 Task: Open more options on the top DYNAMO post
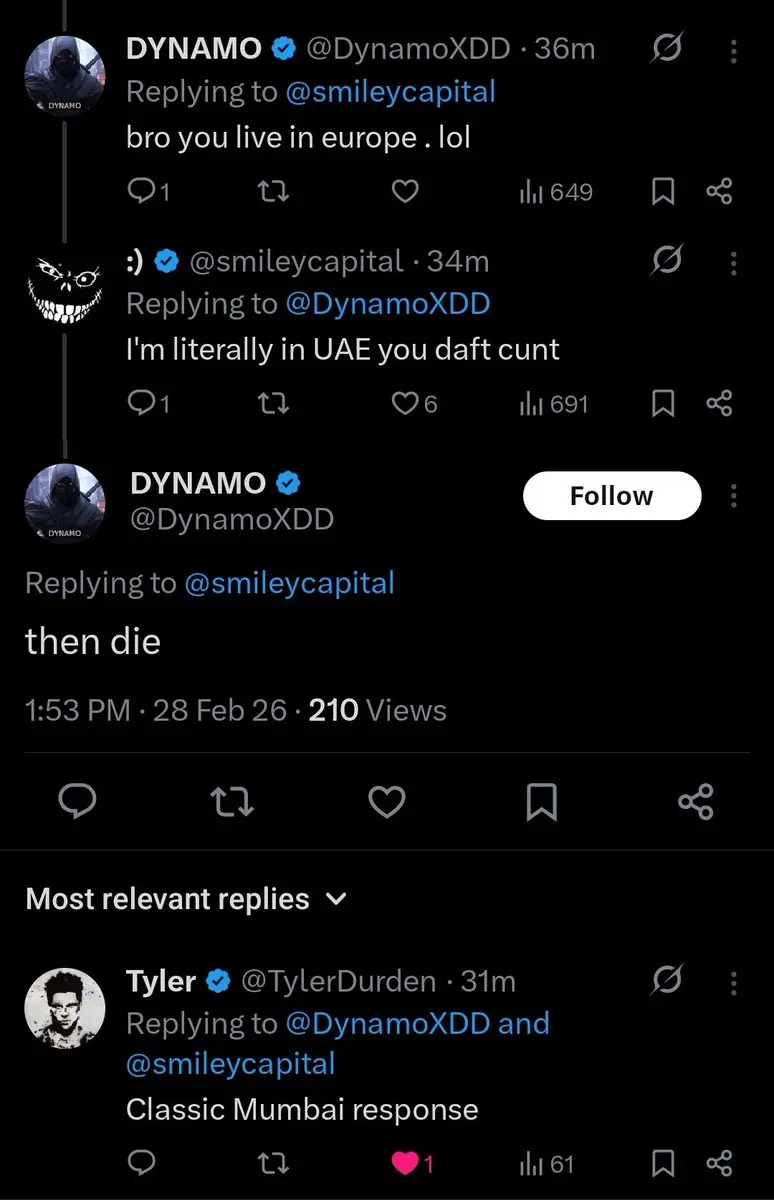(x=734, y=50)
